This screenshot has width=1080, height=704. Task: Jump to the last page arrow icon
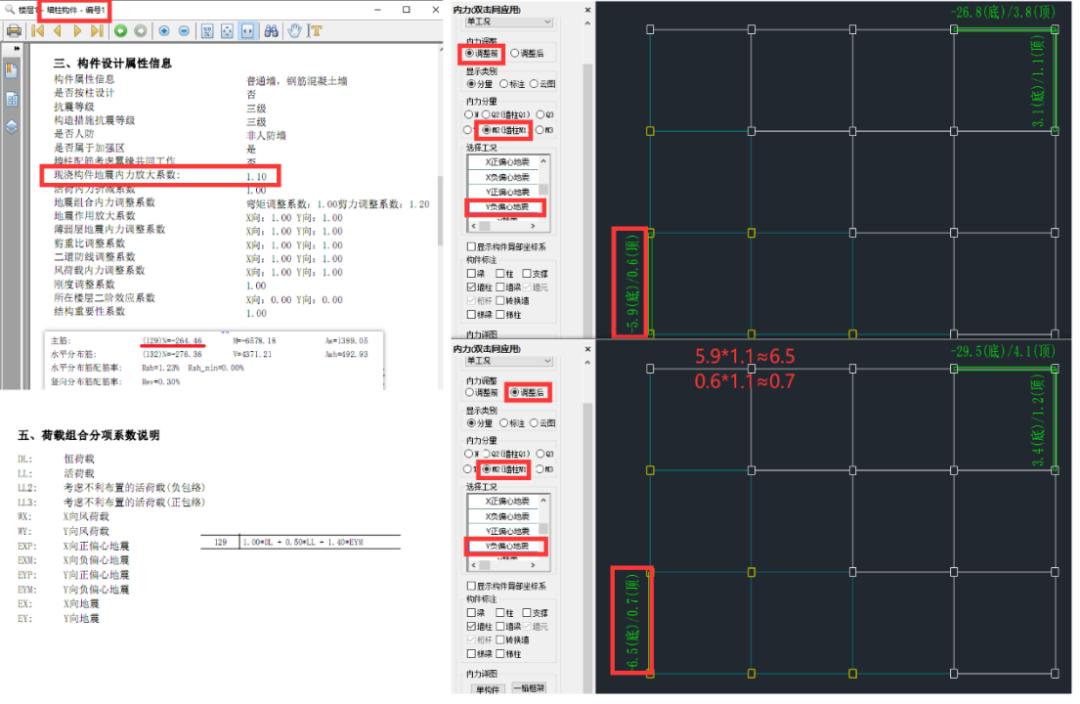pos(96,31)
